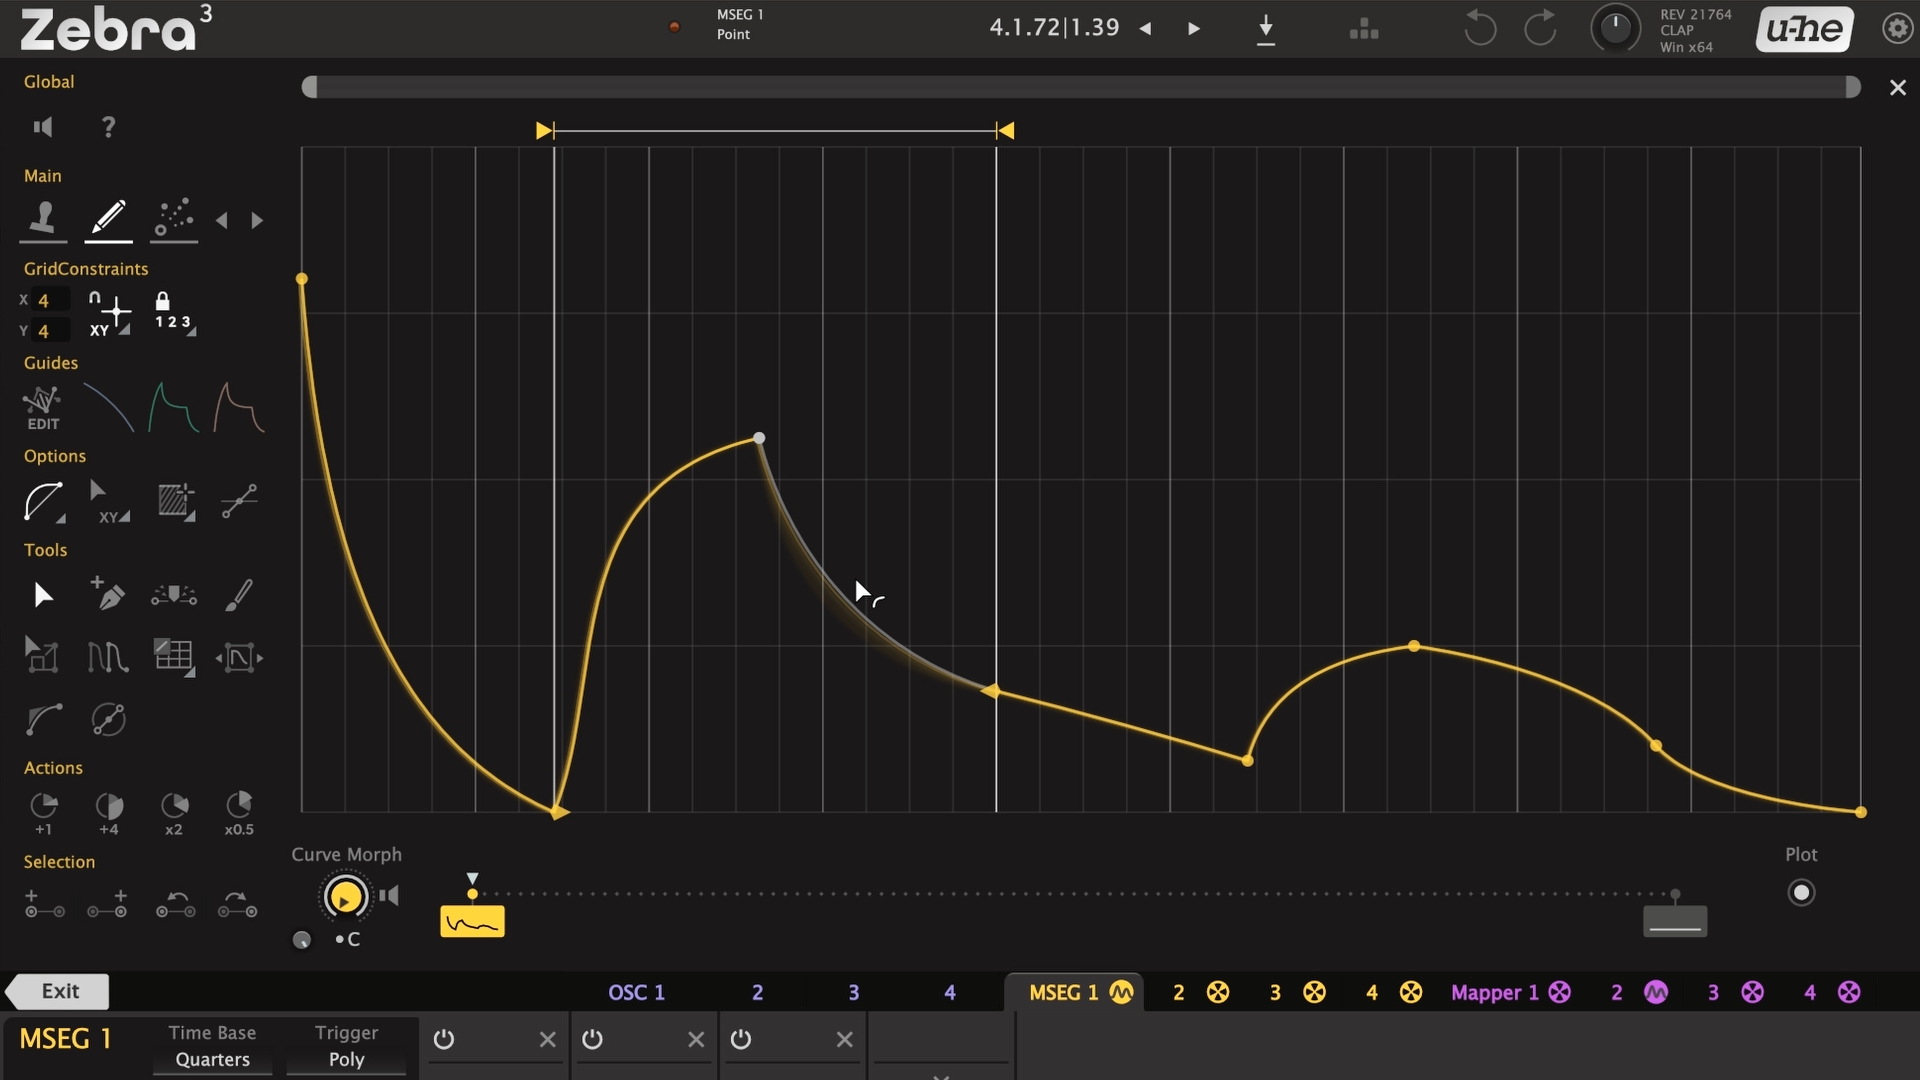Image resolution: width=1920 pixels, height=1080 pixels.
Task: Open the Guides EDIT tool
Action: coord(42,408)
